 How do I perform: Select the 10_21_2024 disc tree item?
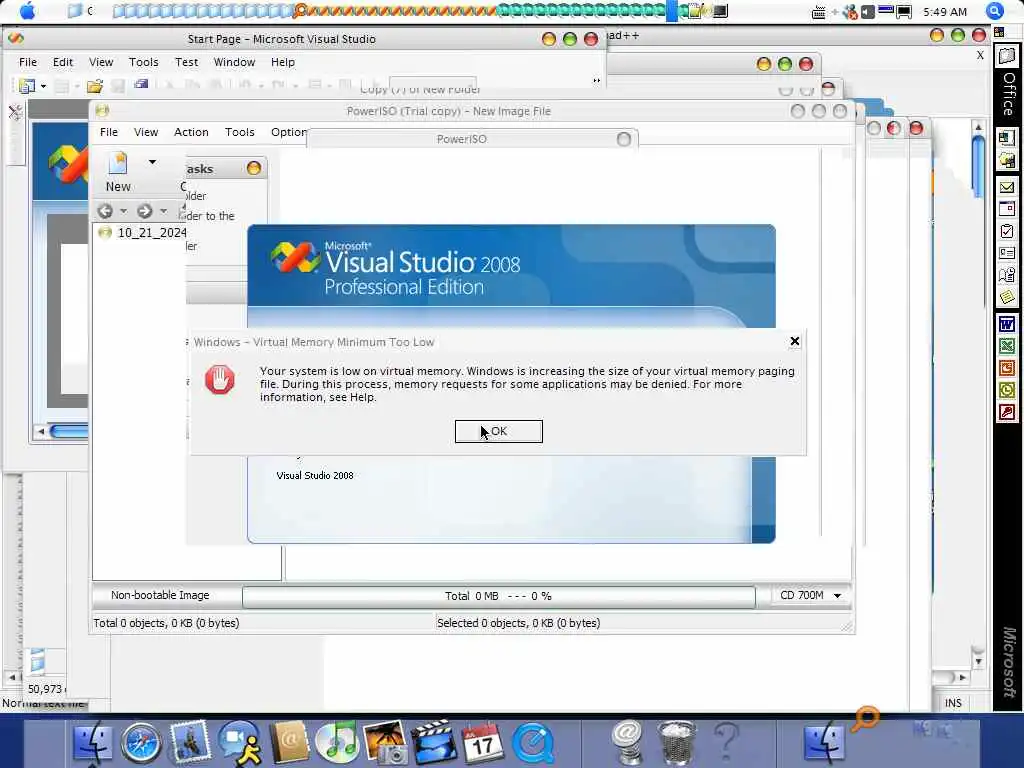coord(142,232)
